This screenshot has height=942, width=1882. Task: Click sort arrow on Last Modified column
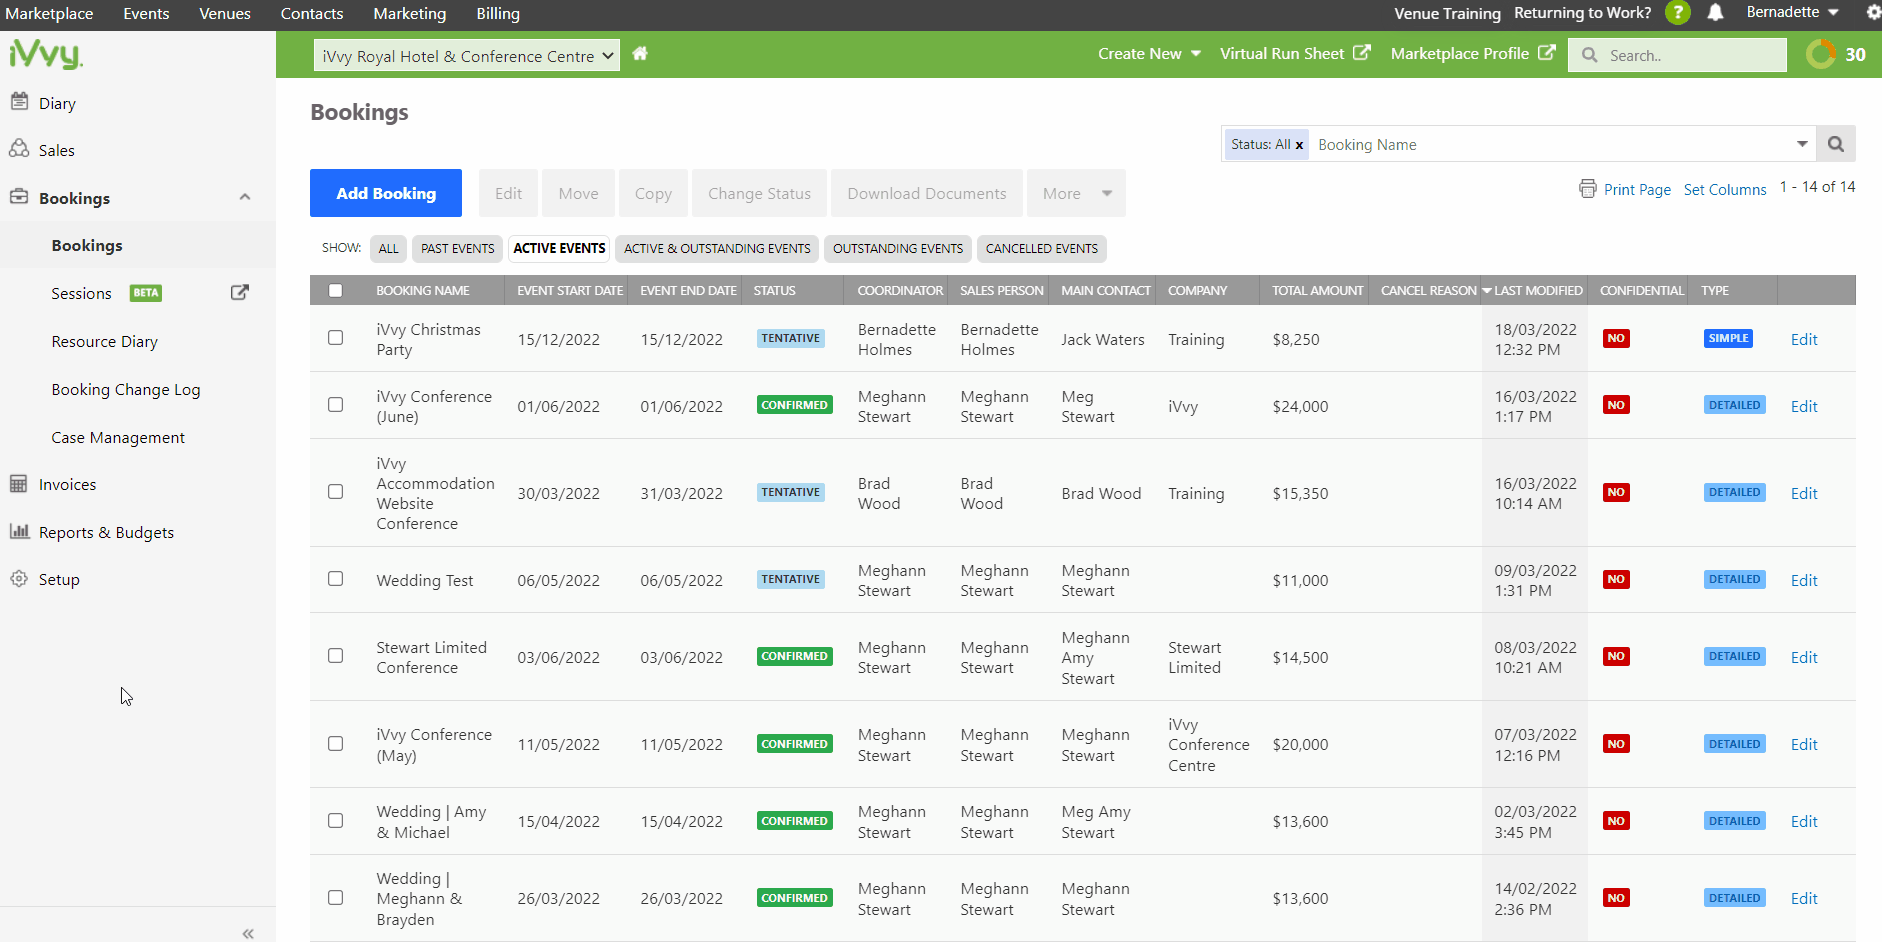[x=1487, y=291]
